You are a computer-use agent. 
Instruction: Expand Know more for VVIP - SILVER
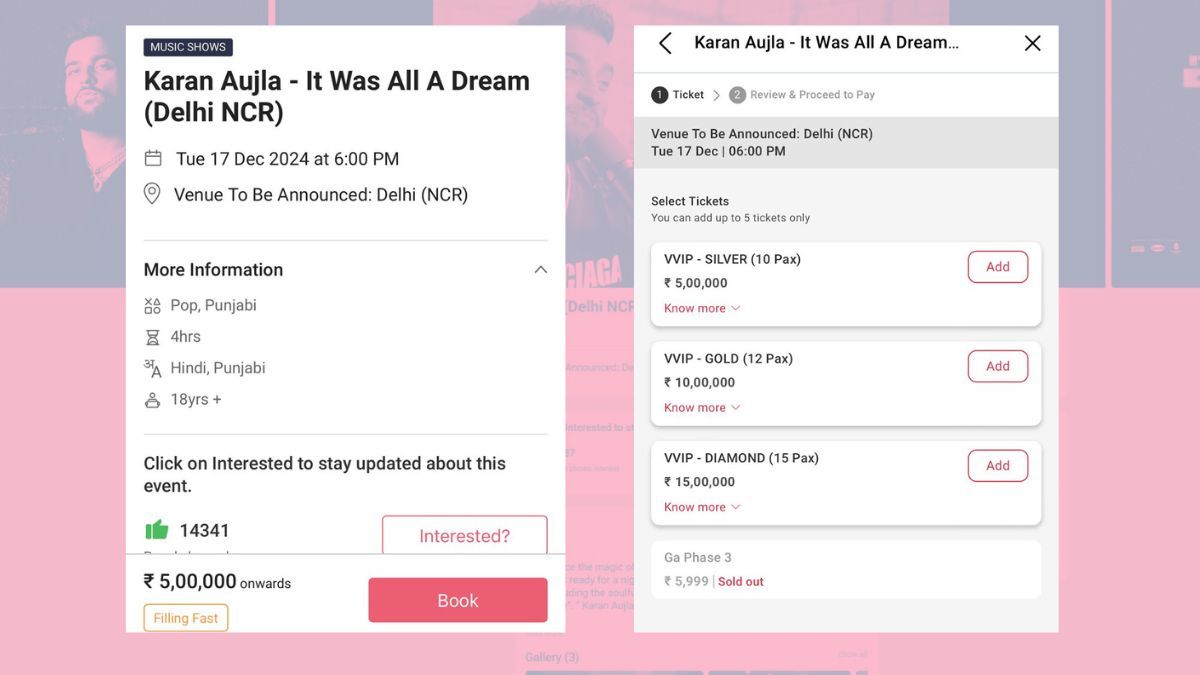[x=702, y=308]
